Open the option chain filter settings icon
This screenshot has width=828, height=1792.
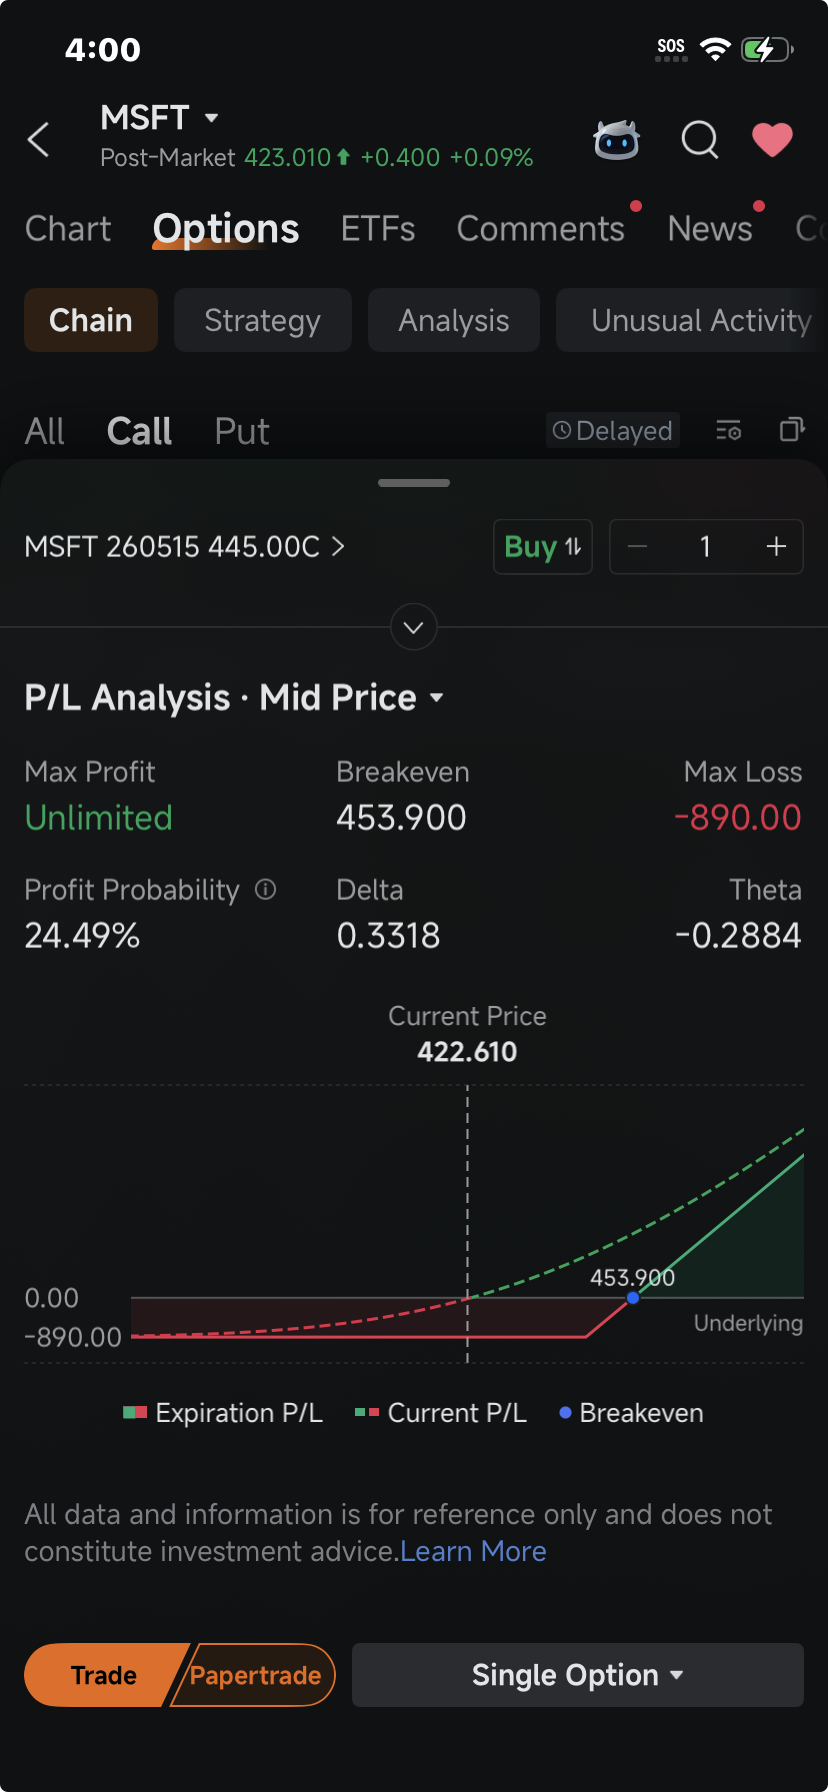pos(729,430)
